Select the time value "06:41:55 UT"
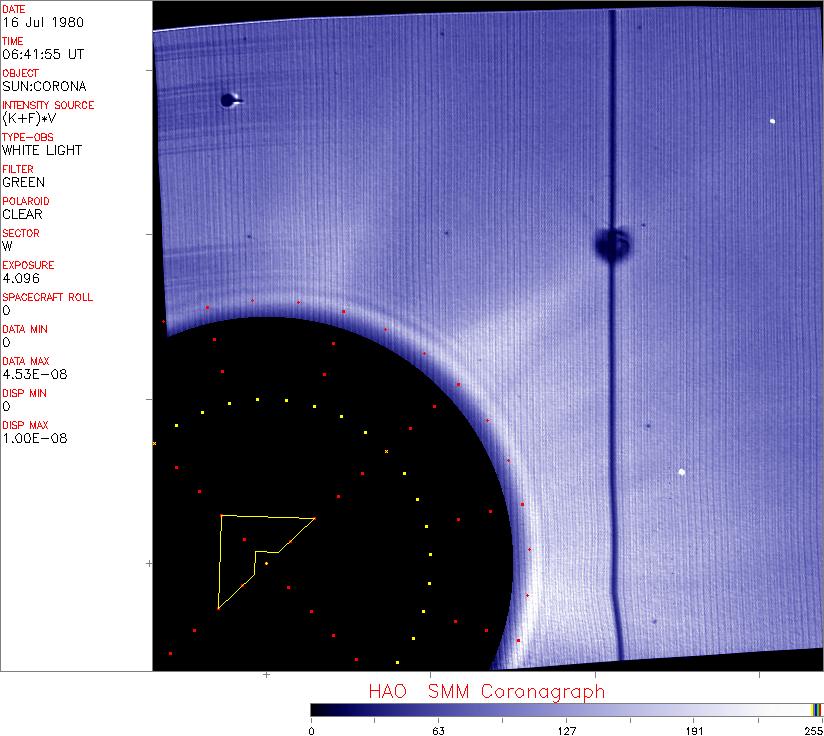The width and height of the screenshot is (824, 736). pyautogui.click(x=42, y=54)
